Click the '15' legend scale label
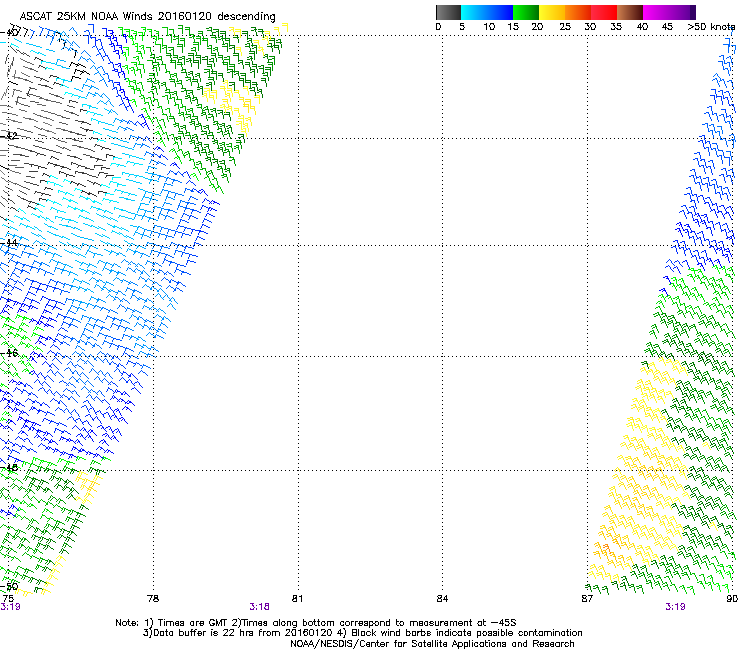The width and height of the screenshot is (740, 650). 513,27
